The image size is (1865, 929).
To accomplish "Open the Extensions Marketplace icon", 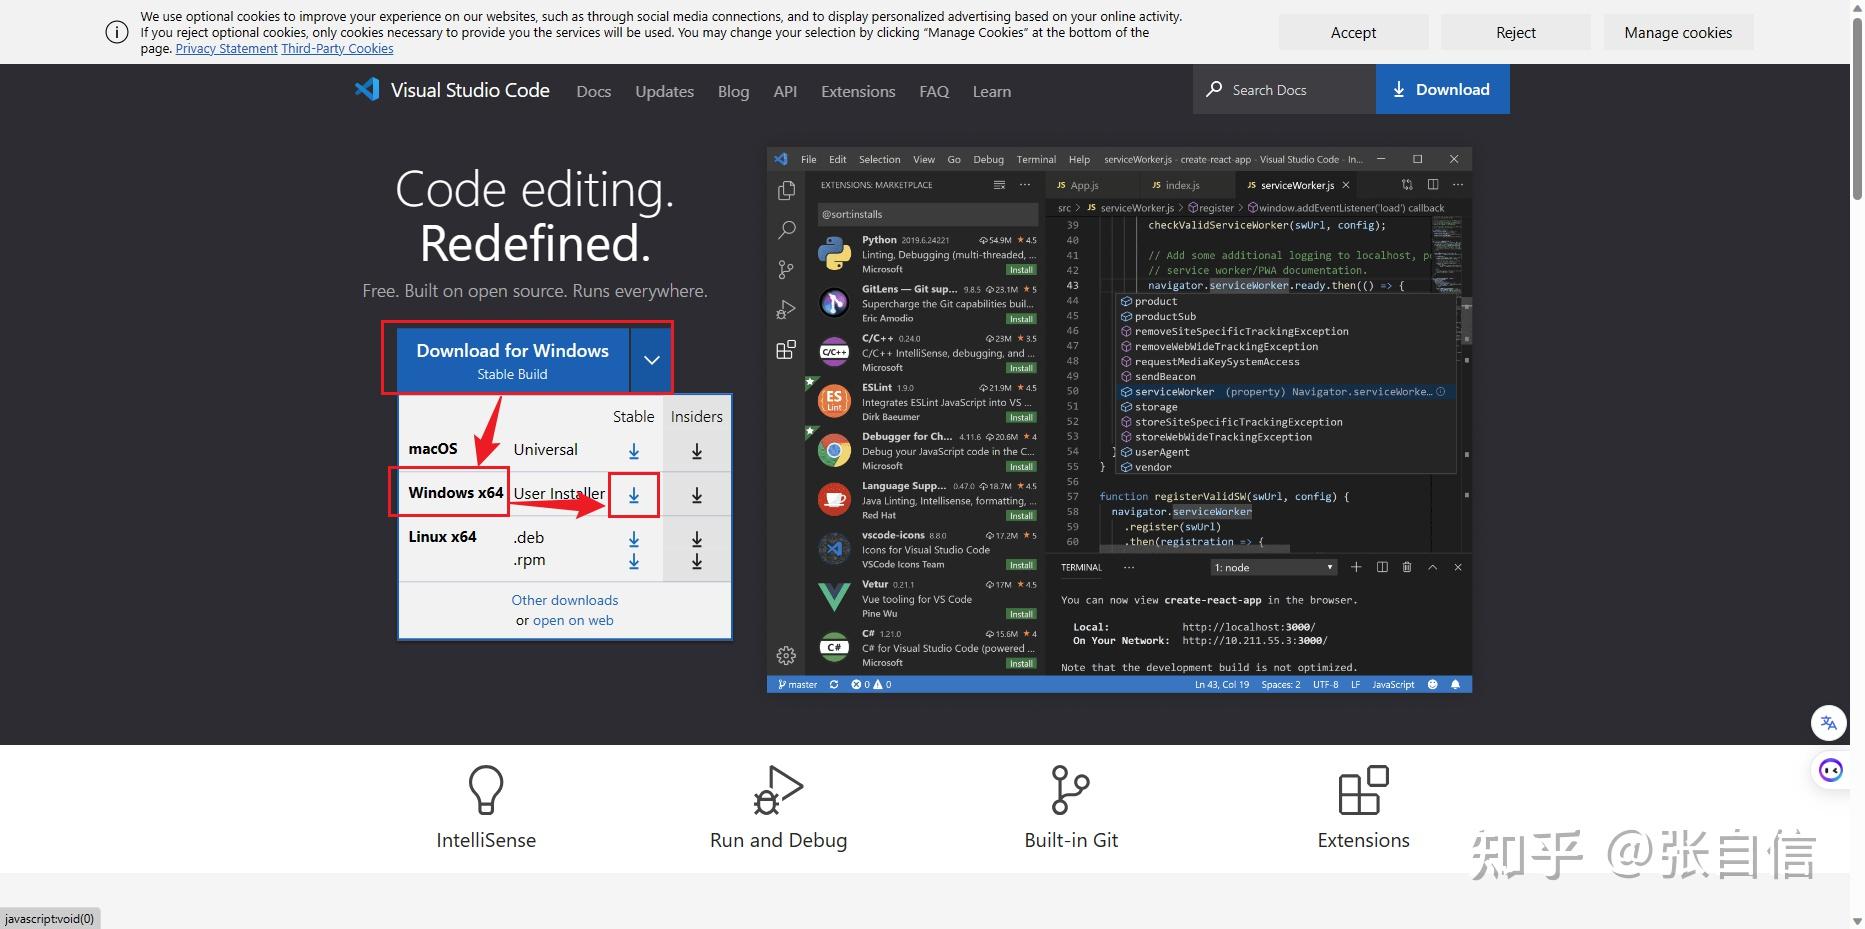I will (x=786, y=350).
